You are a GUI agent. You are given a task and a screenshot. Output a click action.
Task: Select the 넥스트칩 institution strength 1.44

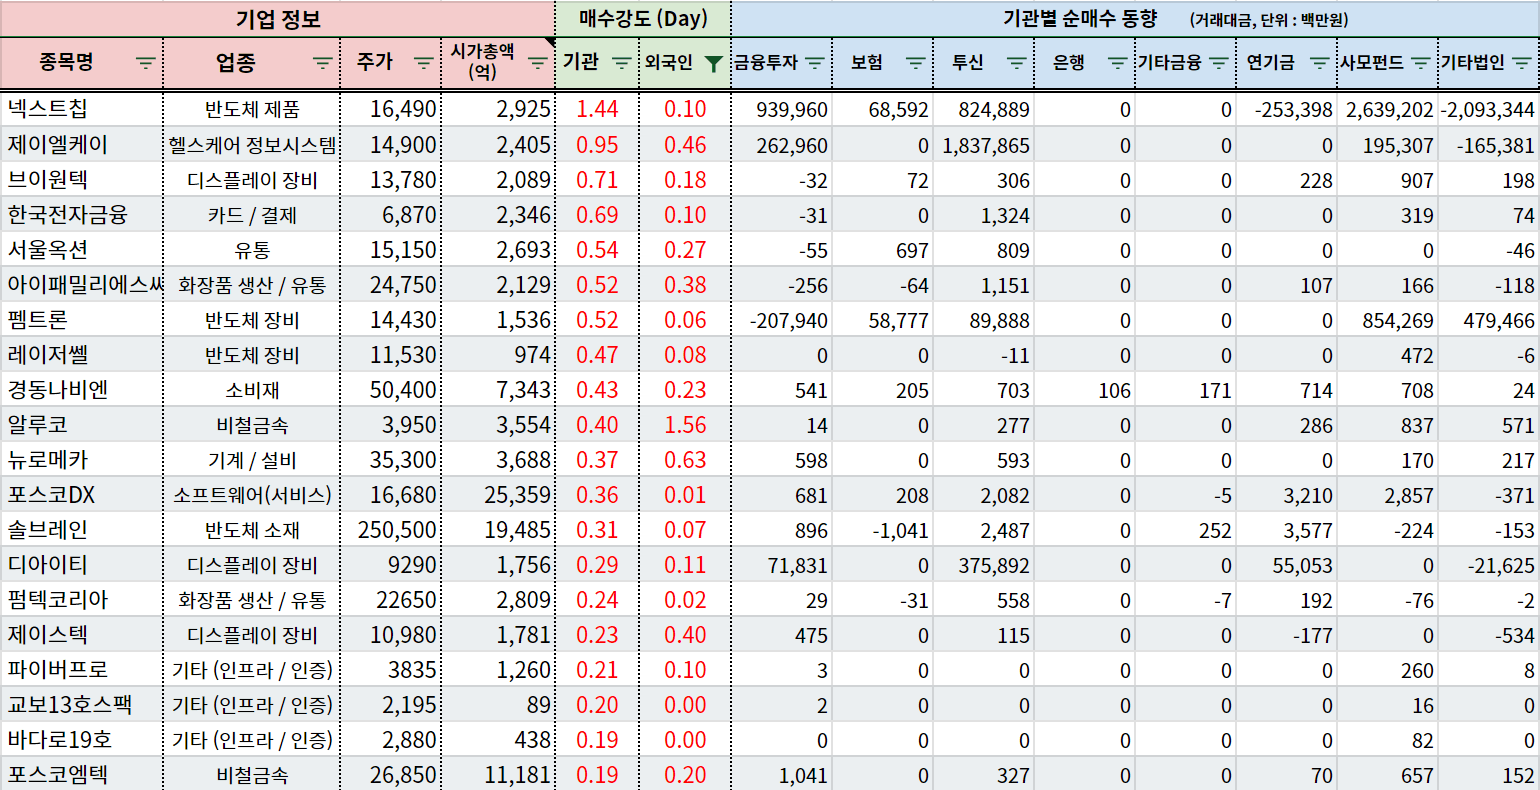click(597, 109)
